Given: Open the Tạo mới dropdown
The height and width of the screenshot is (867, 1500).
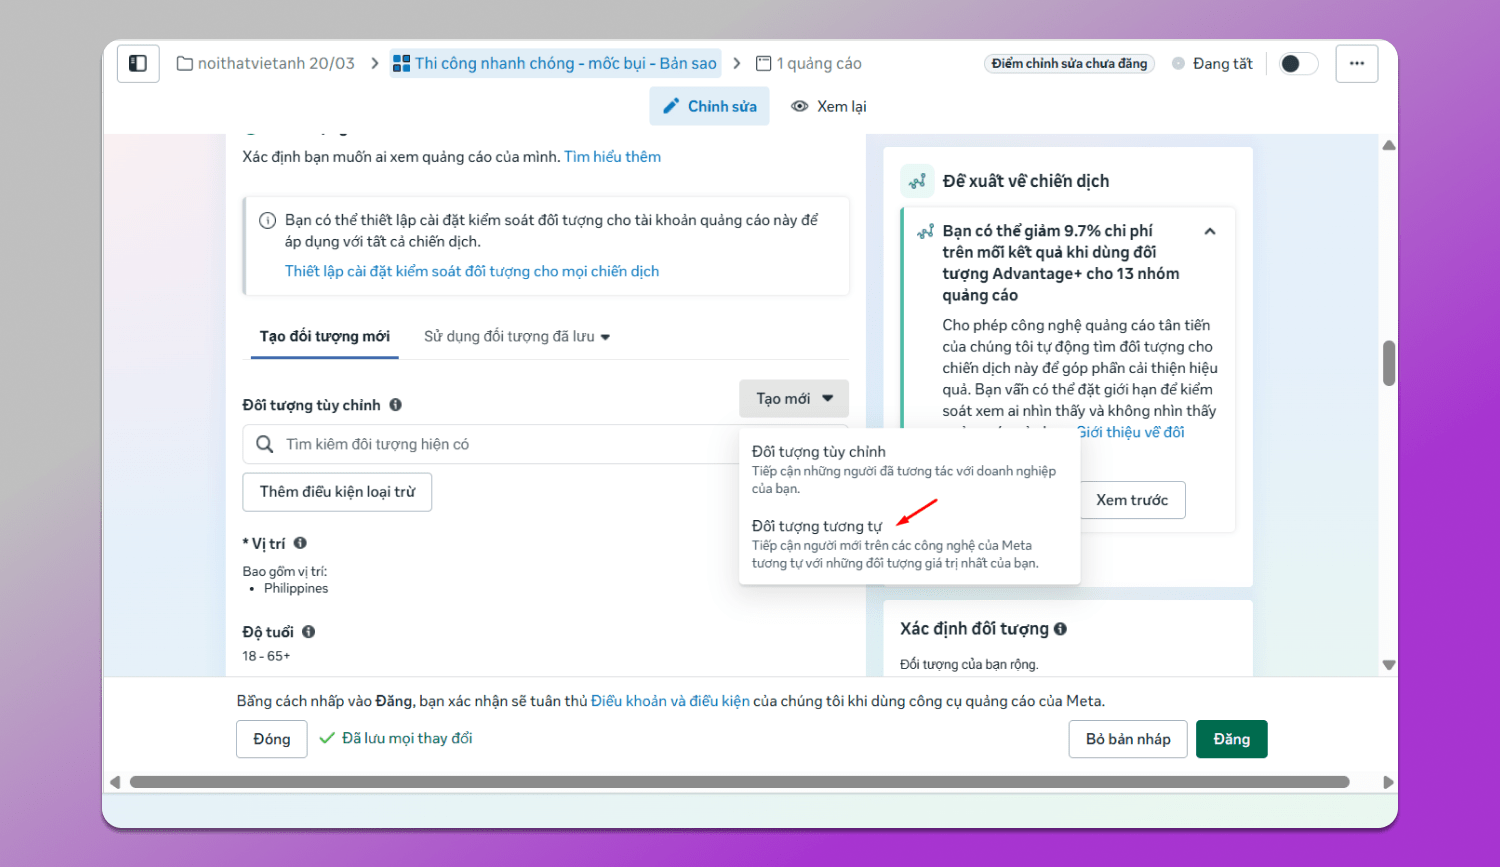Looking at the screenshot, I should coord(794,399).
